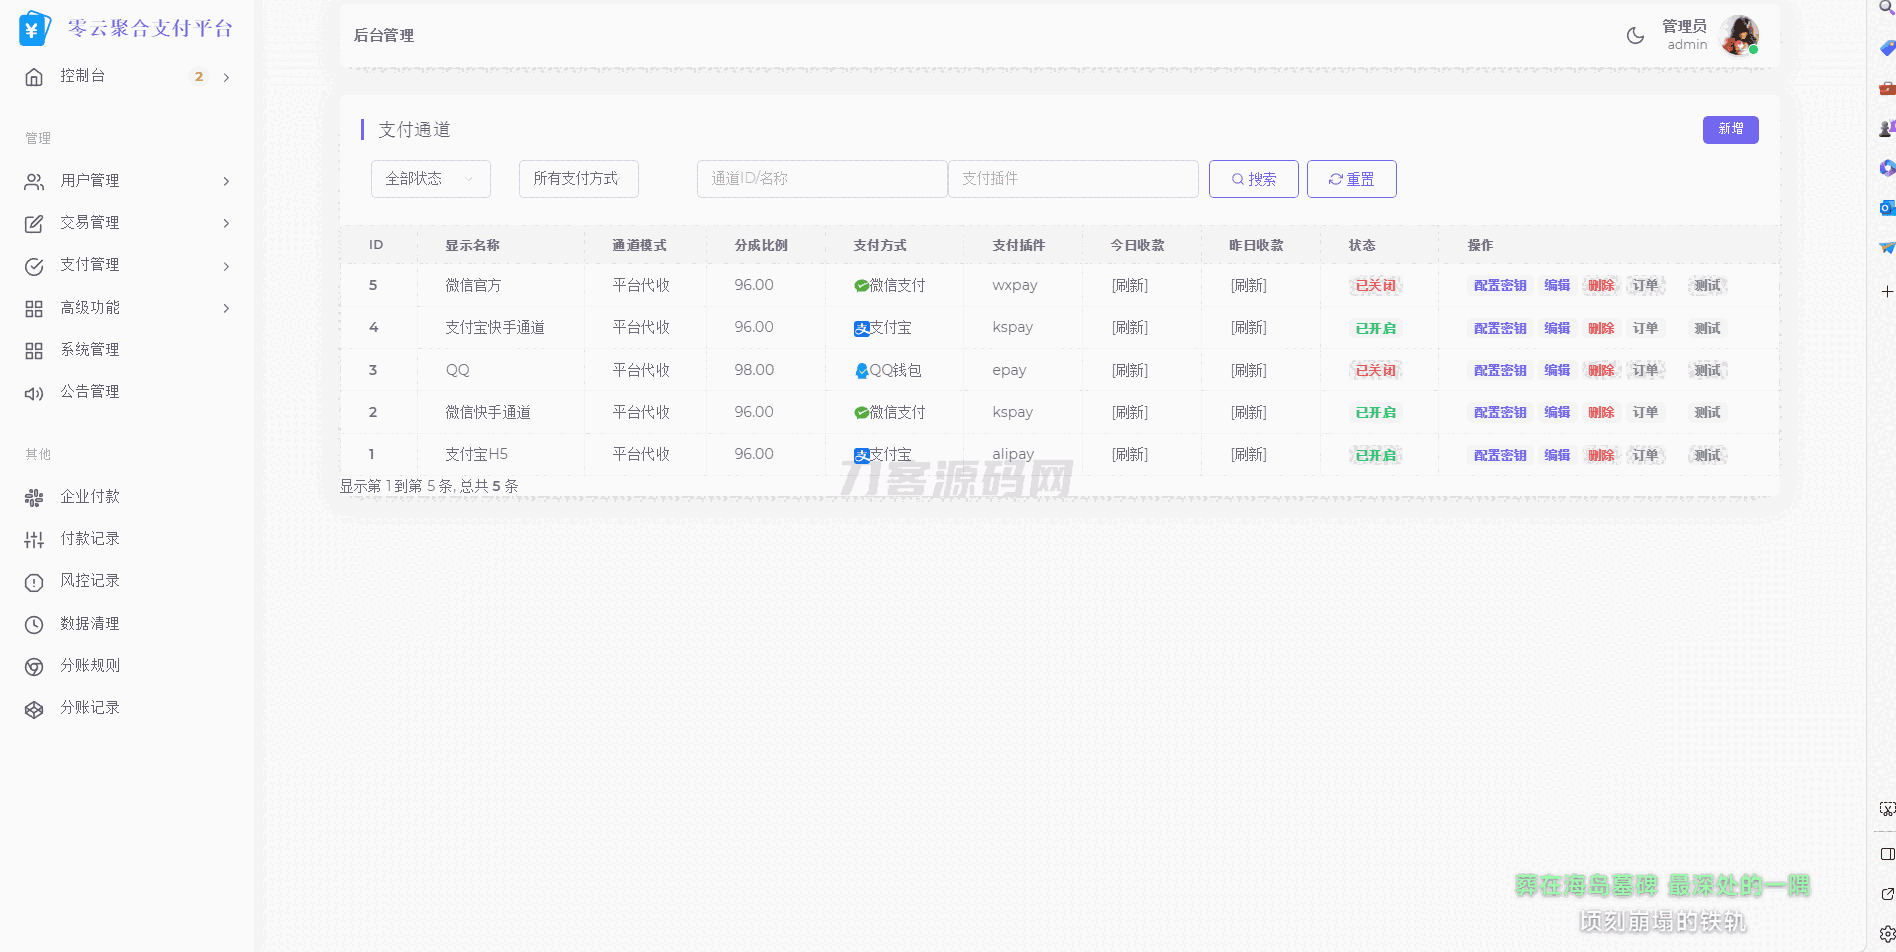Toggle 已开启 status for 支付宝快手通道
1896x952 pixels.
click(1375, 329)
